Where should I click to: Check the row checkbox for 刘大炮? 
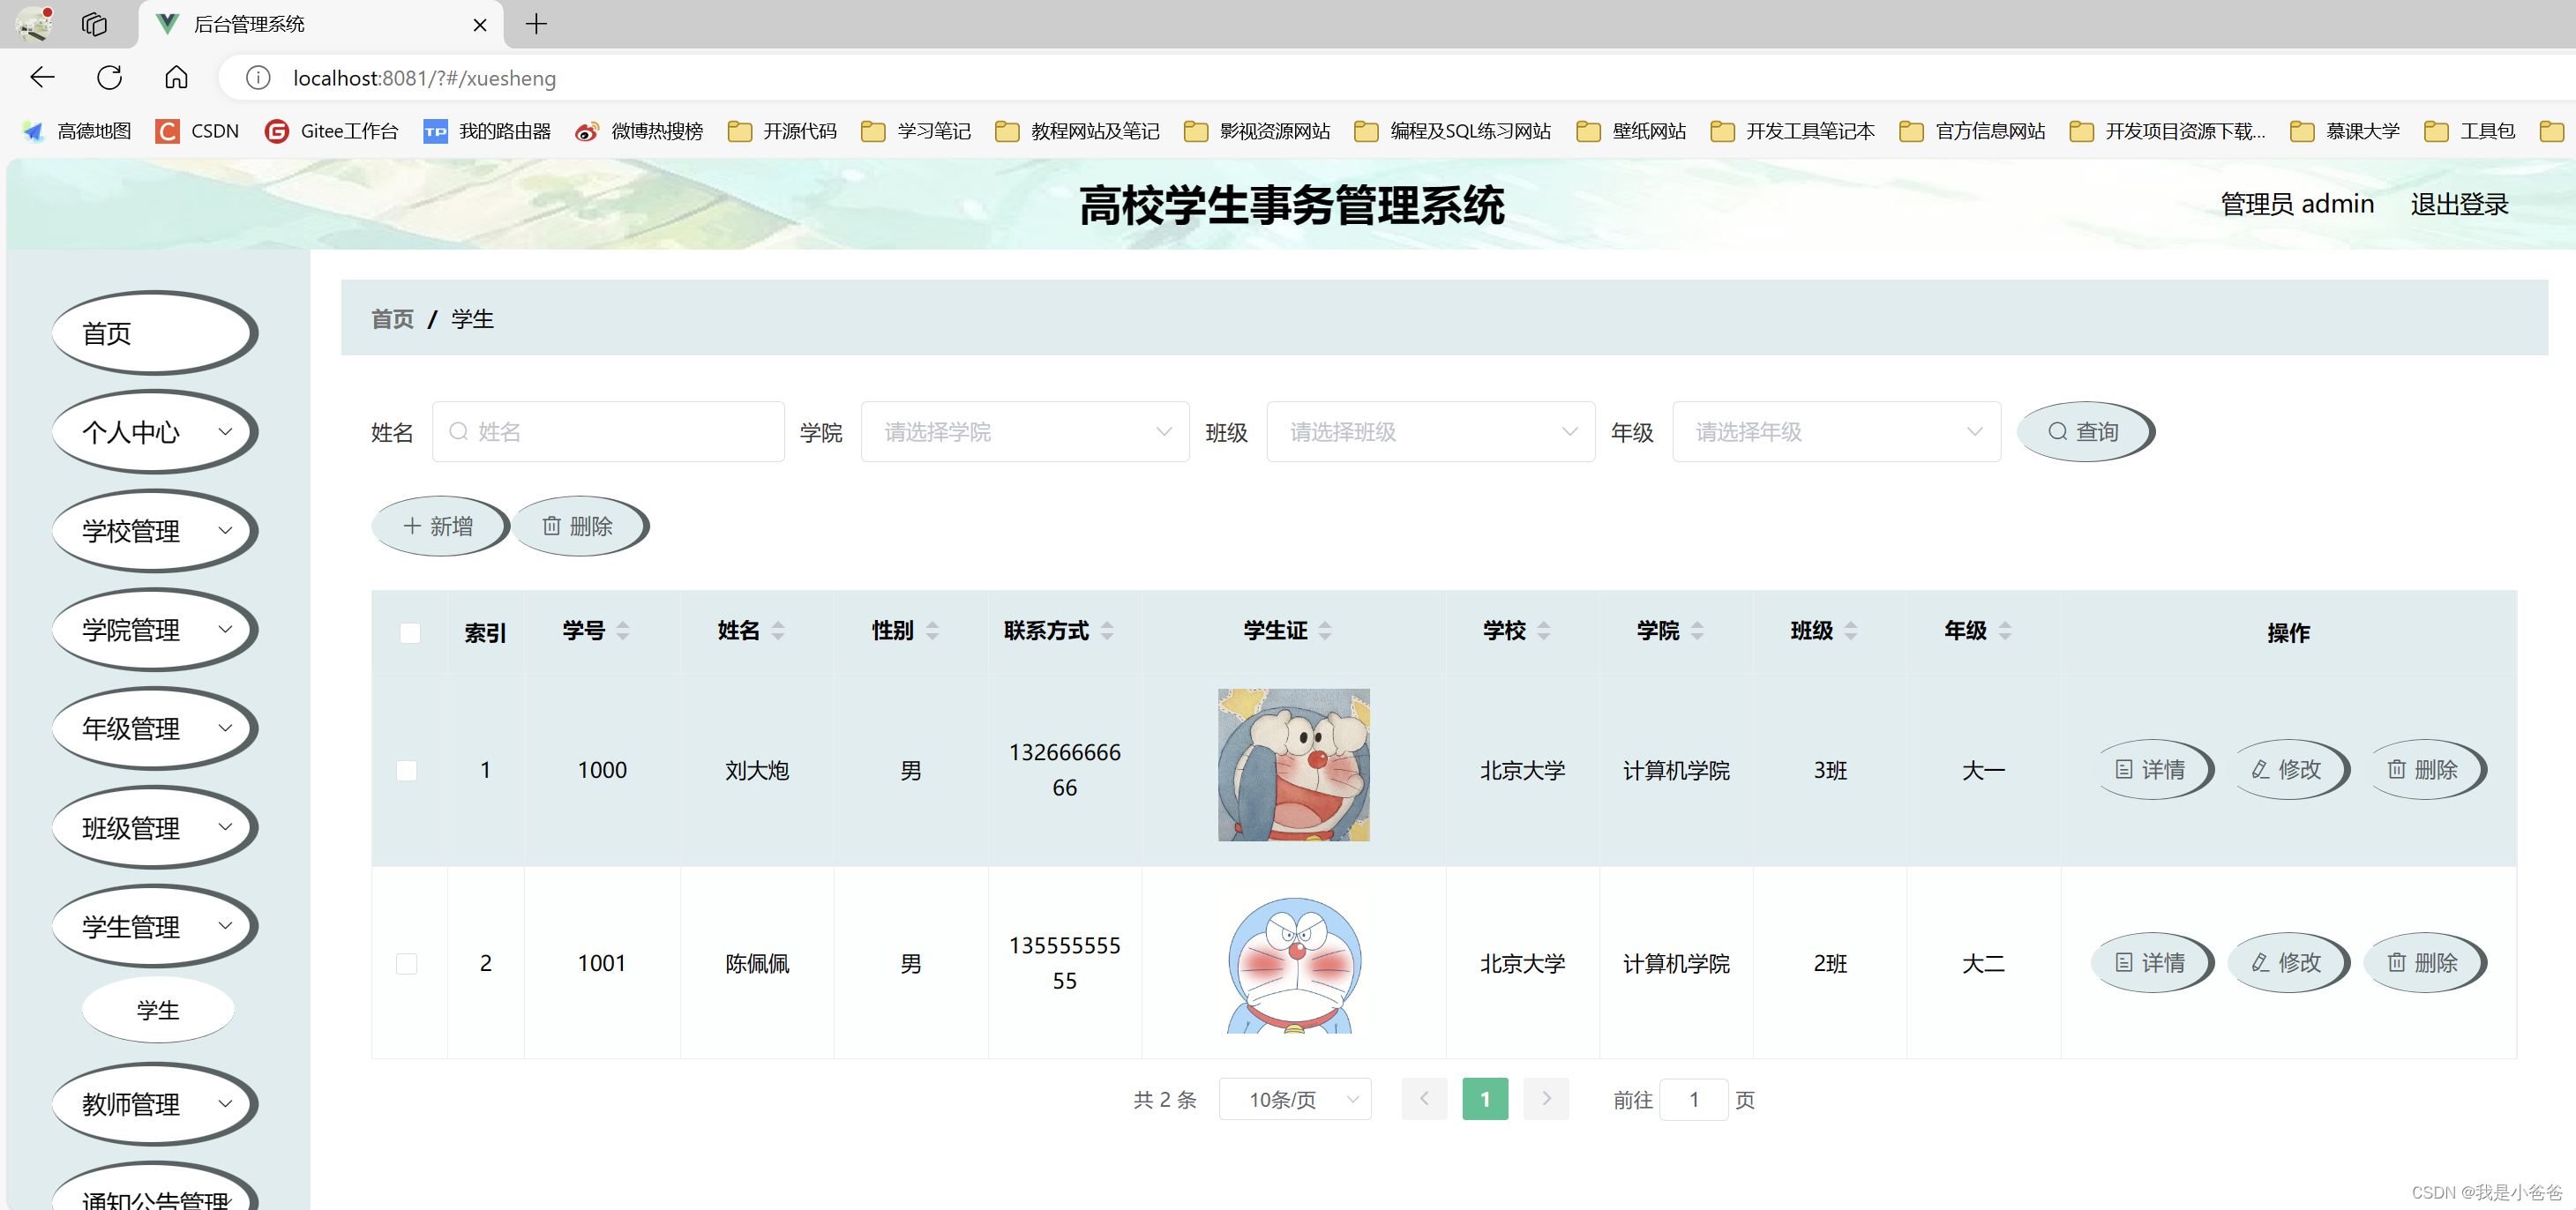[x=406, y=770]
